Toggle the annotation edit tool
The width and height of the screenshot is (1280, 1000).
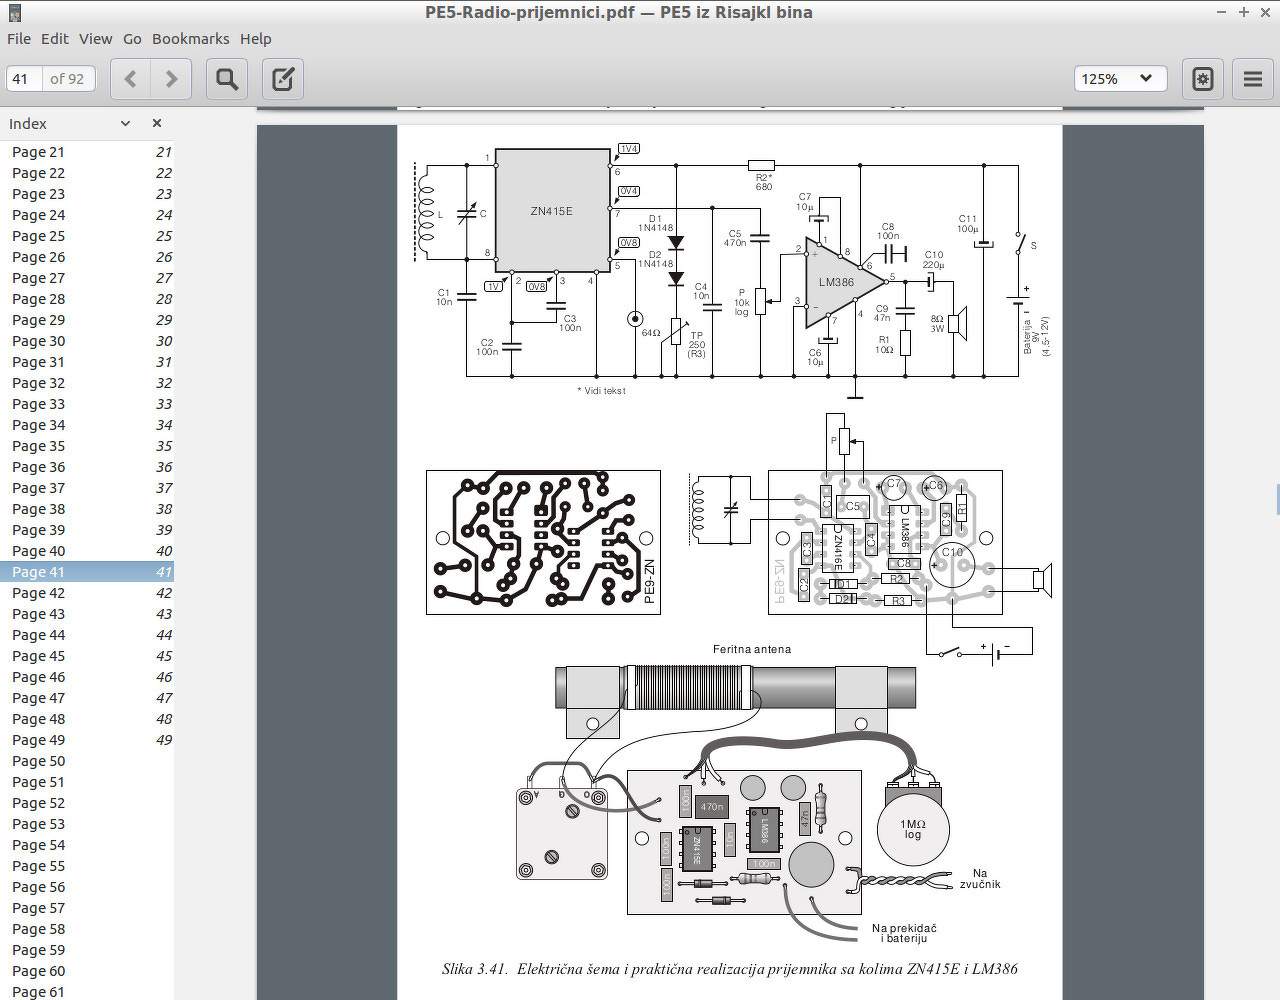pos(283,79)
